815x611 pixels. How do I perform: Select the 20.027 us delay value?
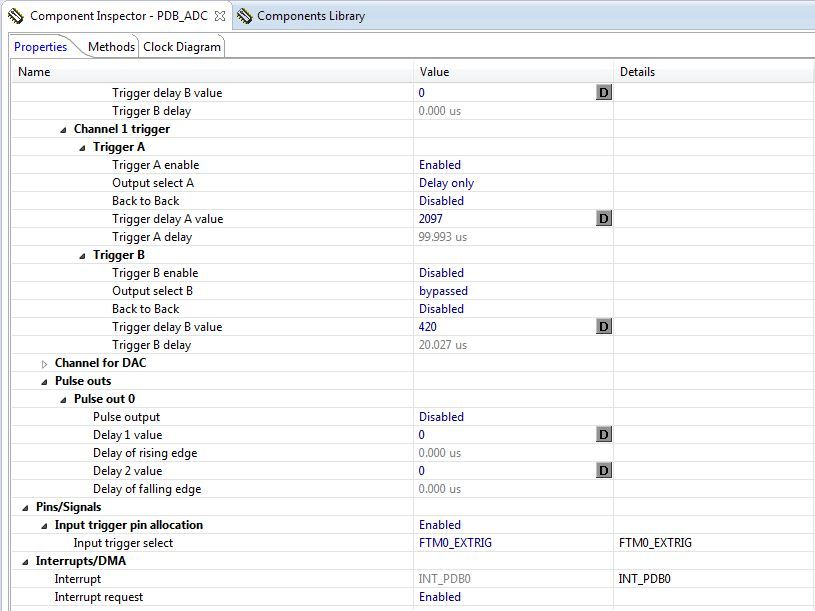[443, 345]
